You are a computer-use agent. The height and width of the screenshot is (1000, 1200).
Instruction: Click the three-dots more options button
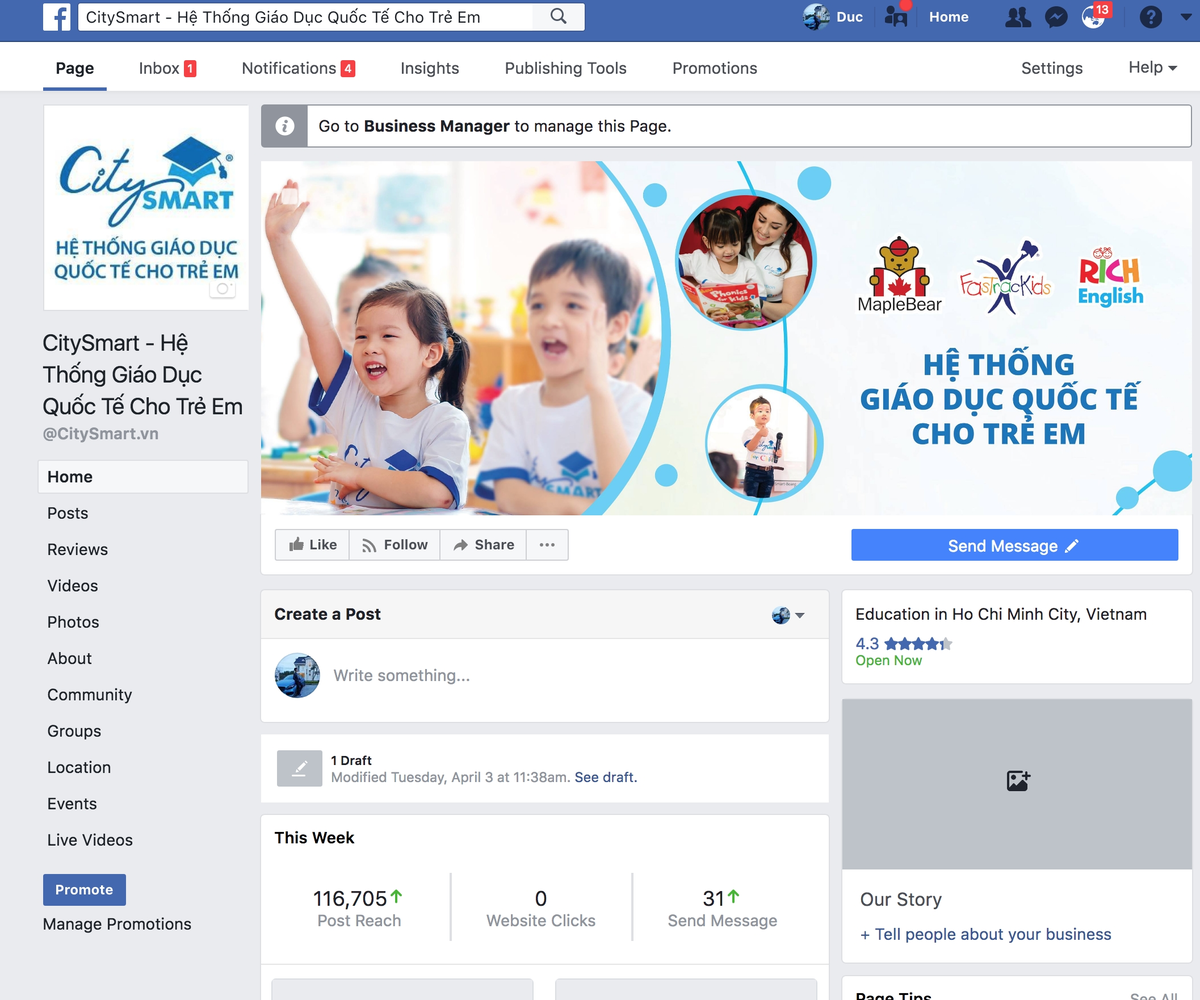click(x=547, y=545)
